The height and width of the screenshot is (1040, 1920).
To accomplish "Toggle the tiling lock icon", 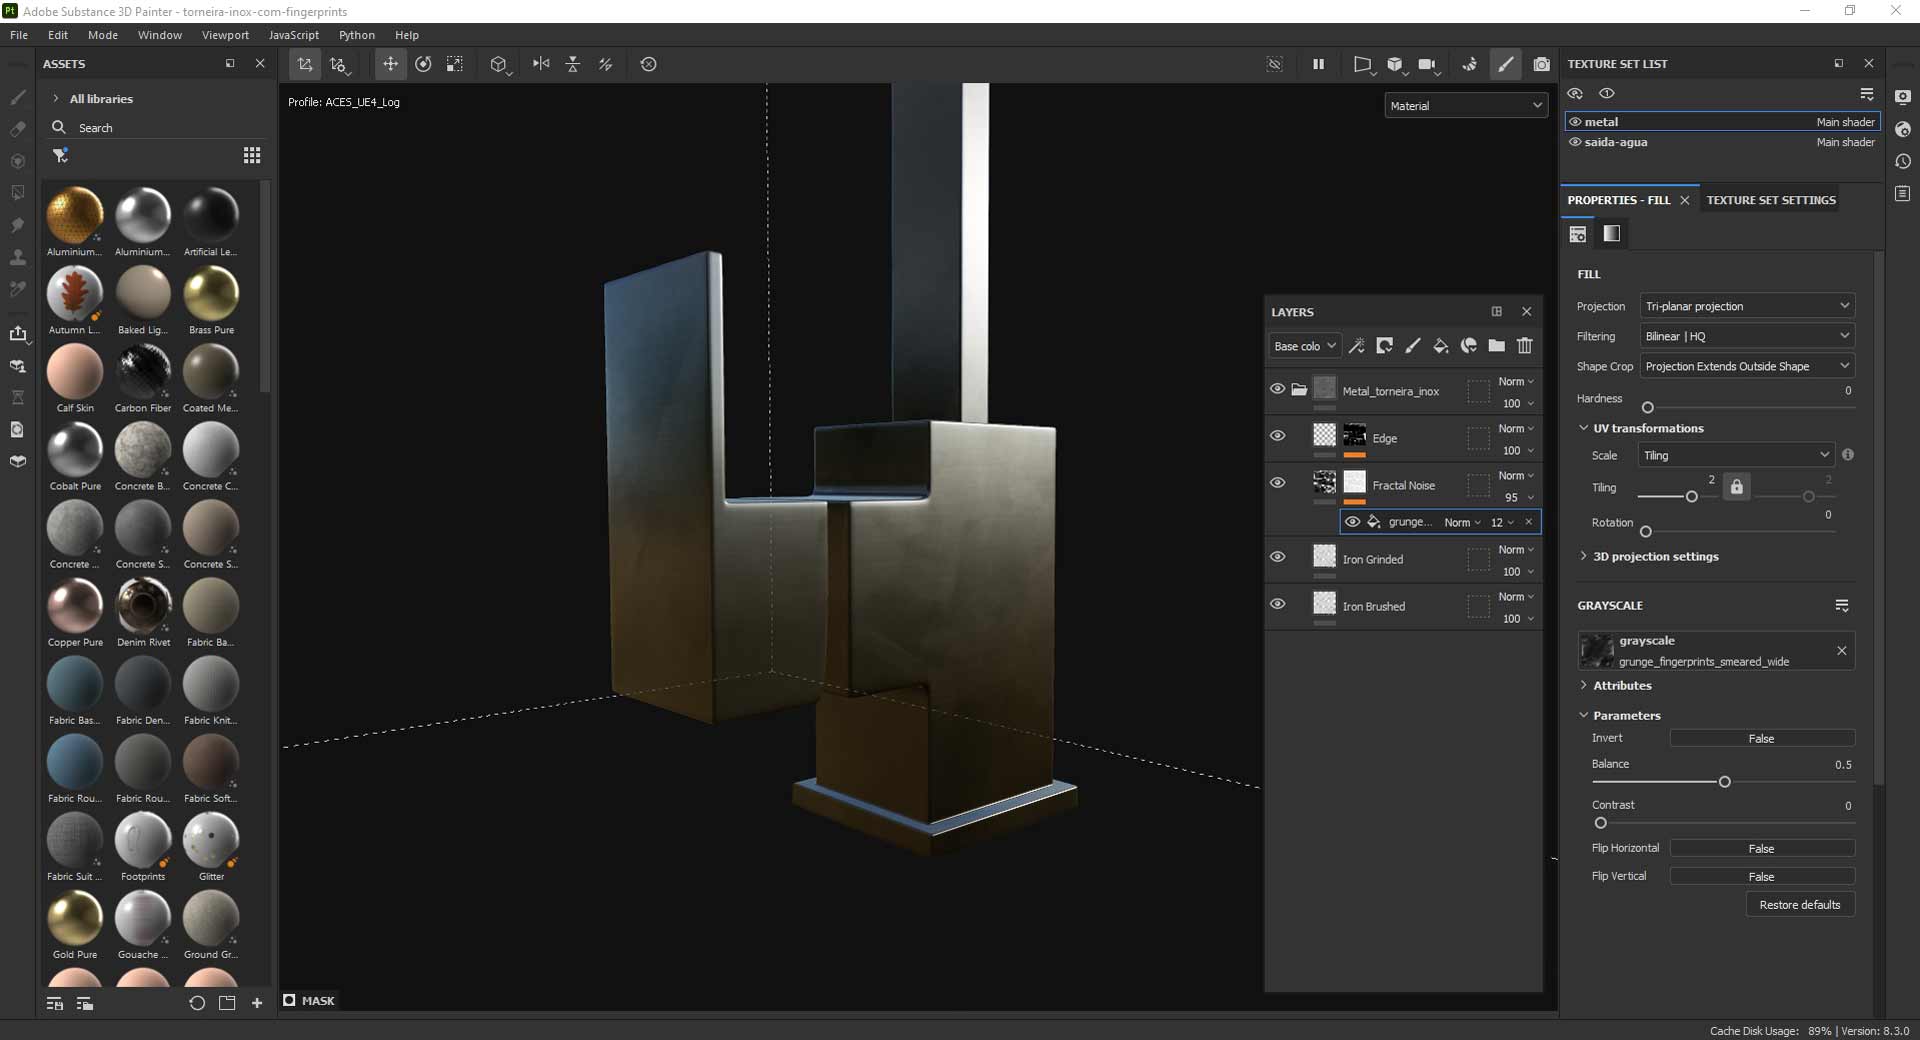I will (x=1736, y=487).
